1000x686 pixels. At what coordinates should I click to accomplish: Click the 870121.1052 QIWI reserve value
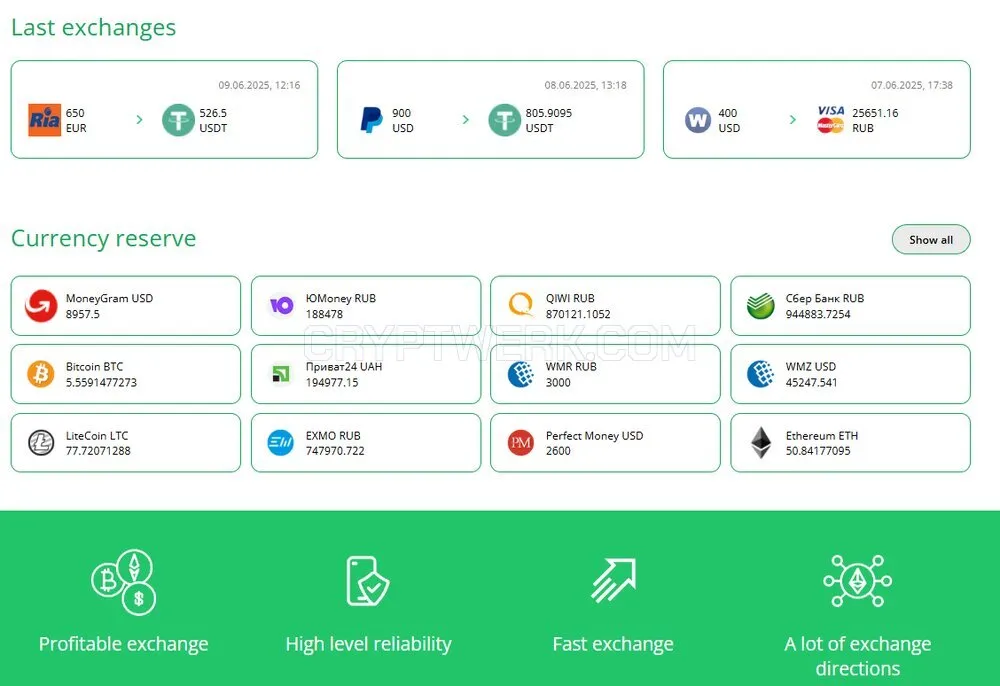tap(578, 314)
